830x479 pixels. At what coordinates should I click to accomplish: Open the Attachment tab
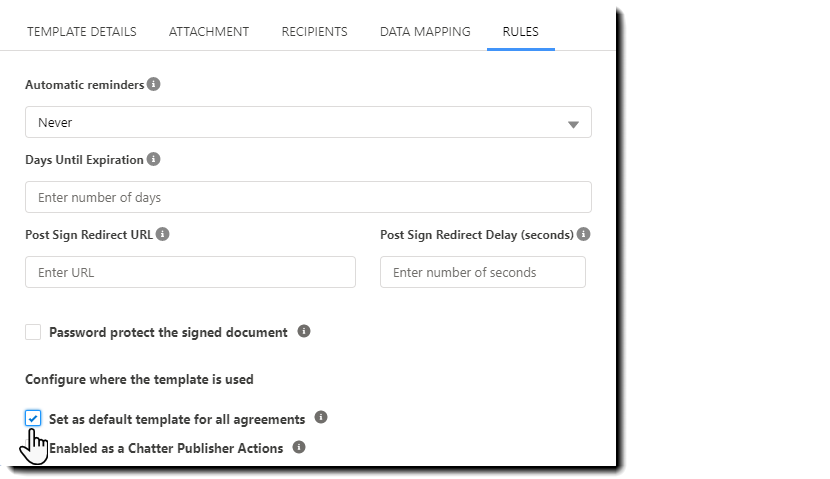click(x=208, y=32)
